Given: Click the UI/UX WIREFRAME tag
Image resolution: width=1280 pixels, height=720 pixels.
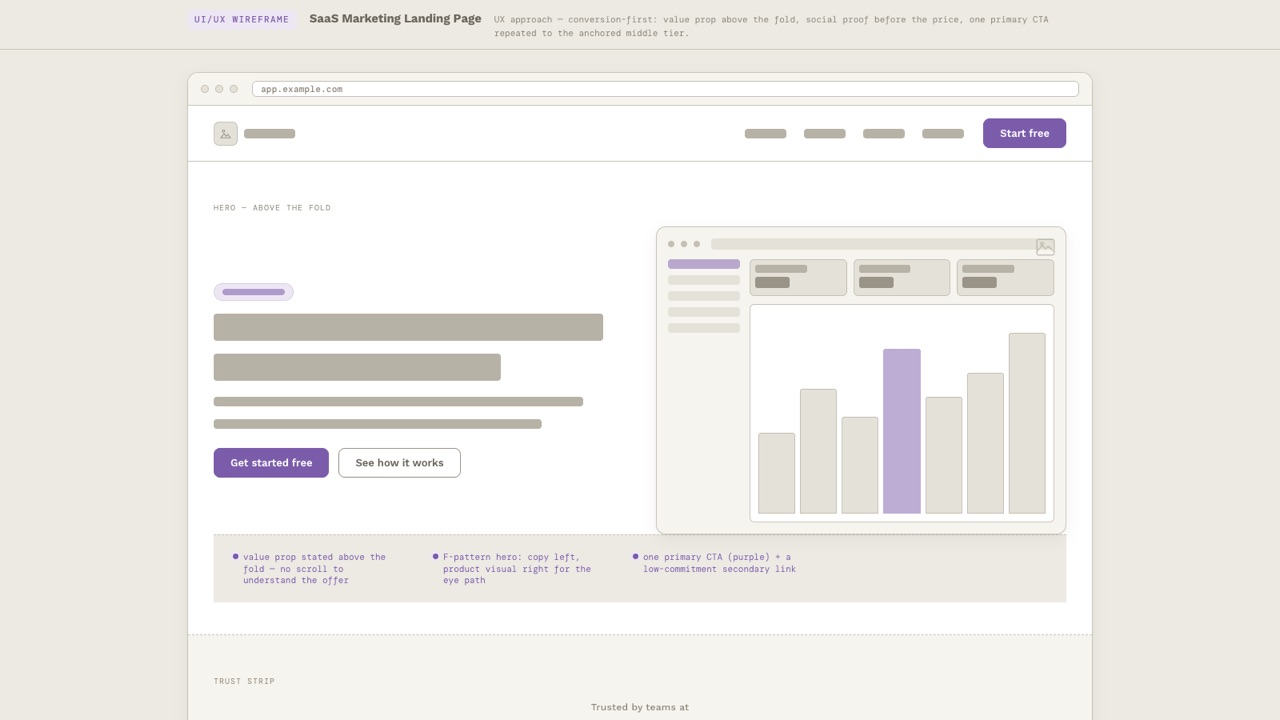Looking at the screenshot, I should click(x=241, y=19).
